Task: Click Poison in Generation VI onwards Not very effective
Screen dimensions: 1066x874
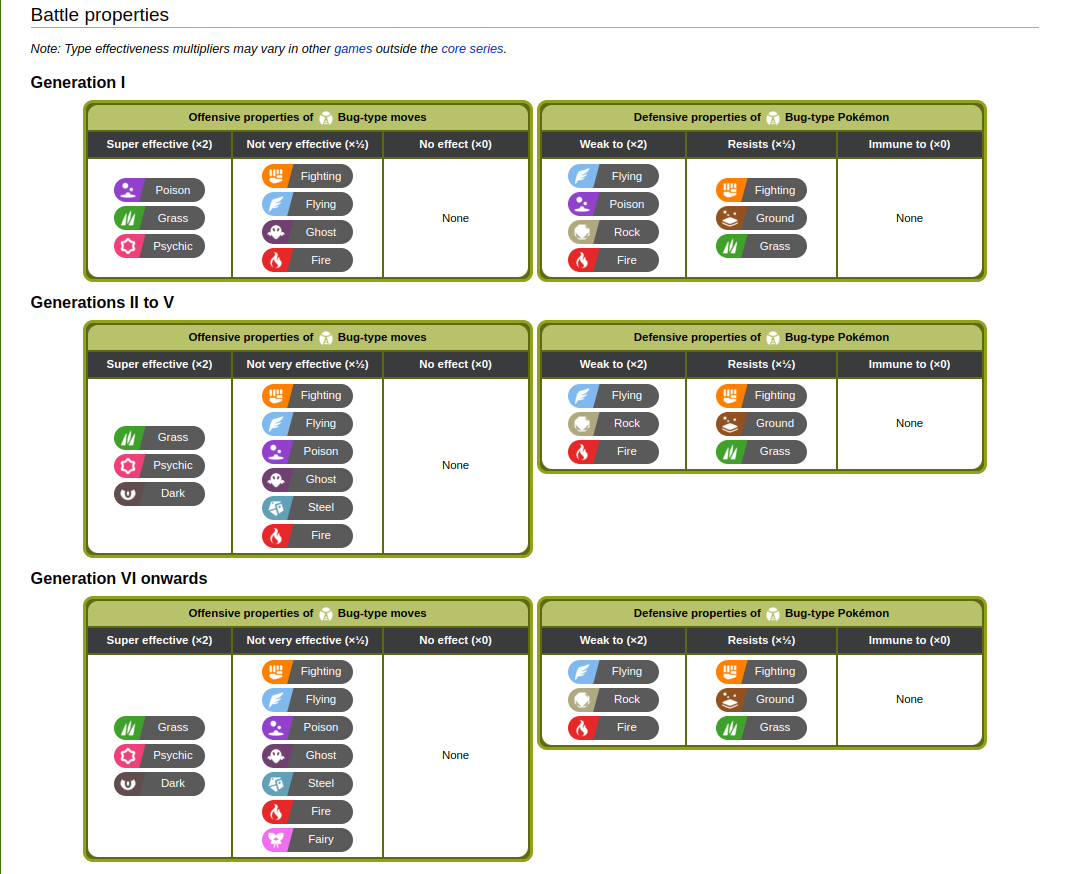Action: pyautogui.click(x=307, y=727)
